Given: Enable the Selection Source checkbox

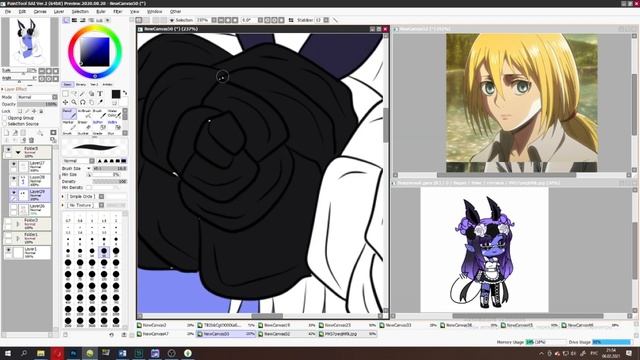Looking at the screenshot, I should click(5, 124).
